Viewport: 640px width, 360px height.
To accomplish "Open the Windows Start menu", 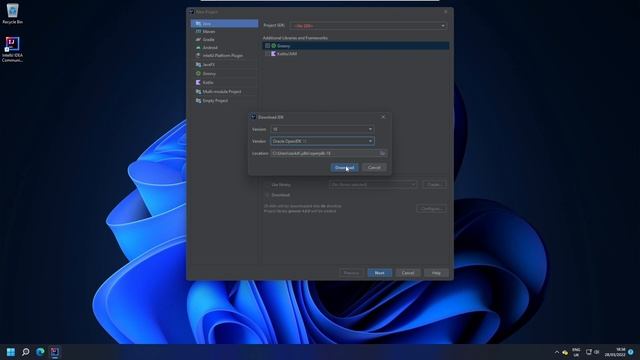I will (11, 352).
